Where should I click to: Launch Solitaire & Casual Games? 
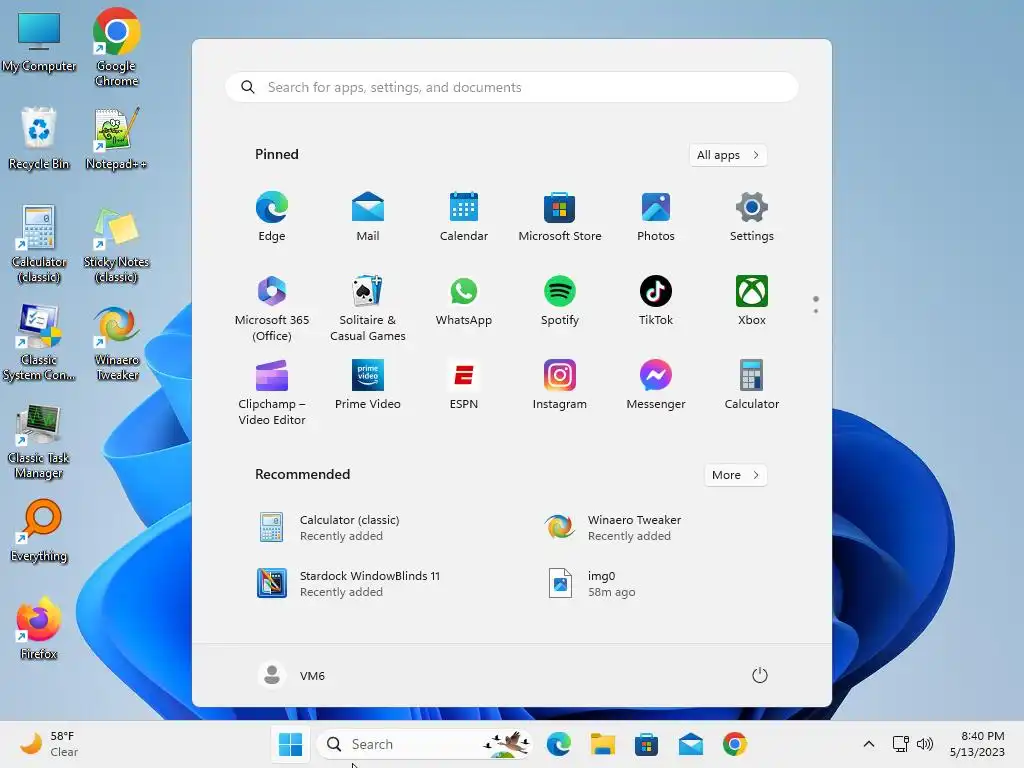click(x=368, y=308)
